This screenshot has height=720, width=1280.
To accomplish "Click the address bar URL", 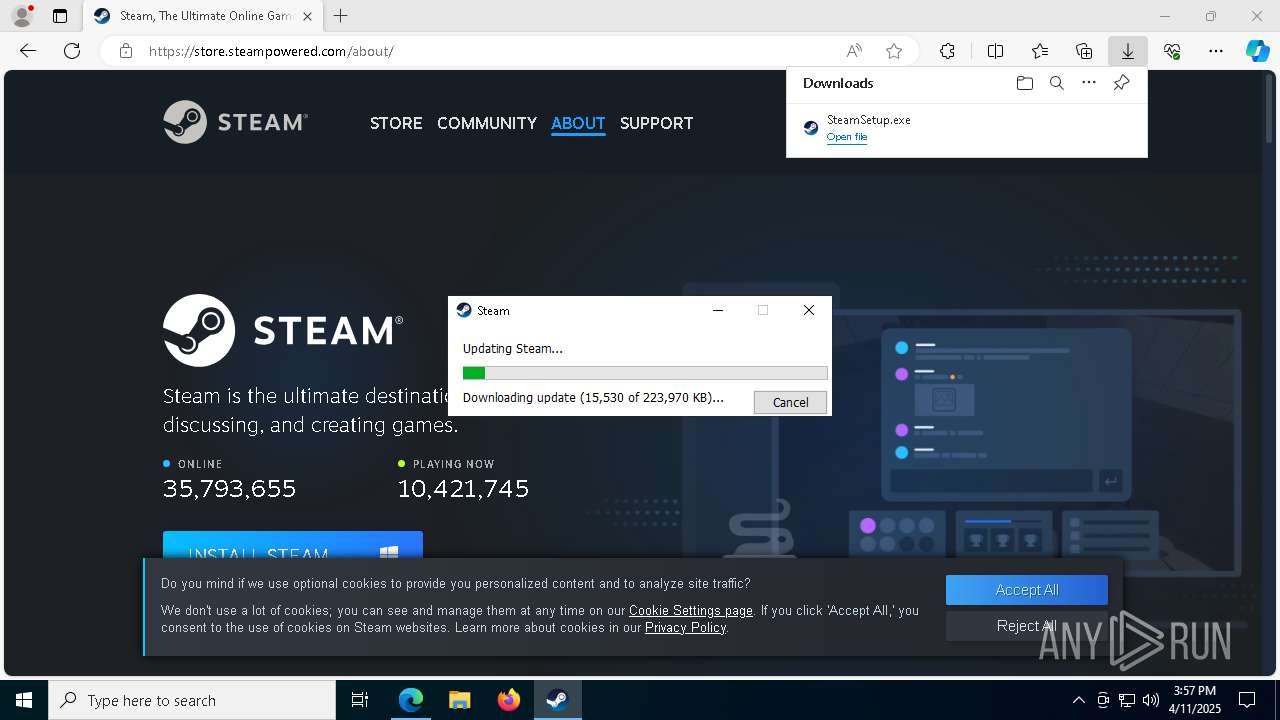I will point(271,51).
